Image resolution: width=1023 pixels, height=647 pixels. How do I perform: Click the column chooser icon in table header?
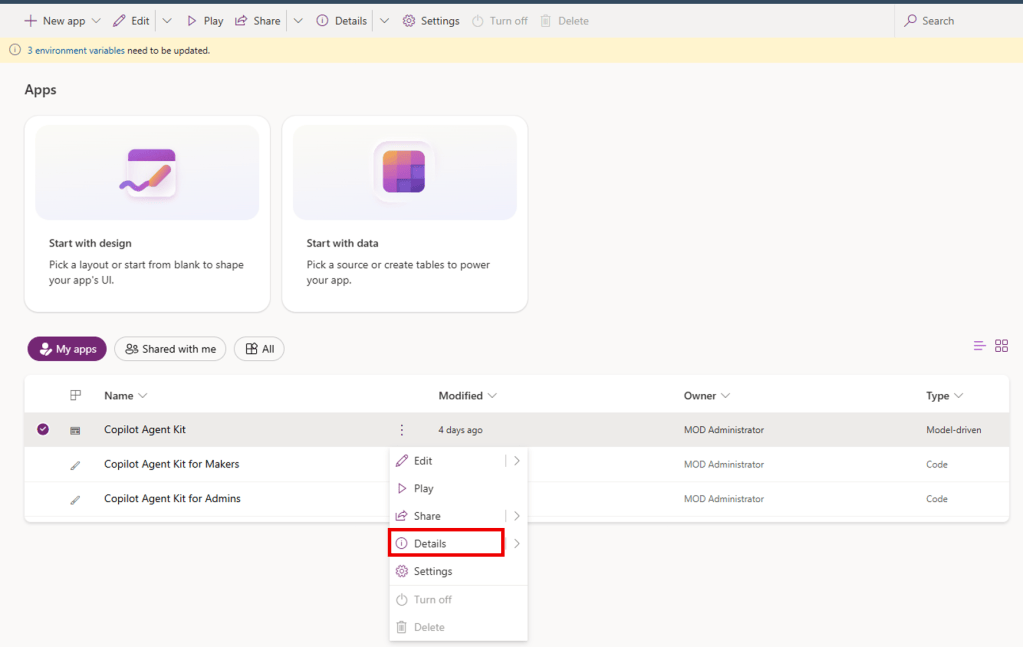[x=75, y=395]
